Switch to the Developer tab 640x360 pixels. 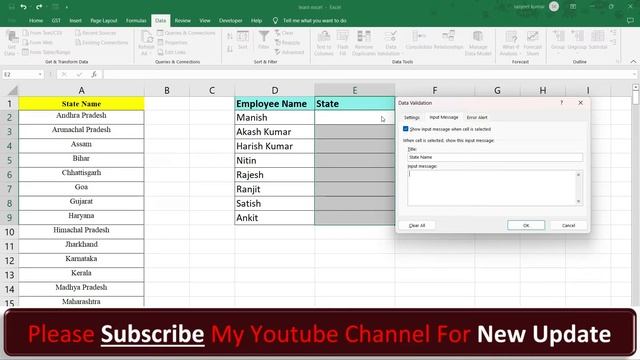(230, 20)
